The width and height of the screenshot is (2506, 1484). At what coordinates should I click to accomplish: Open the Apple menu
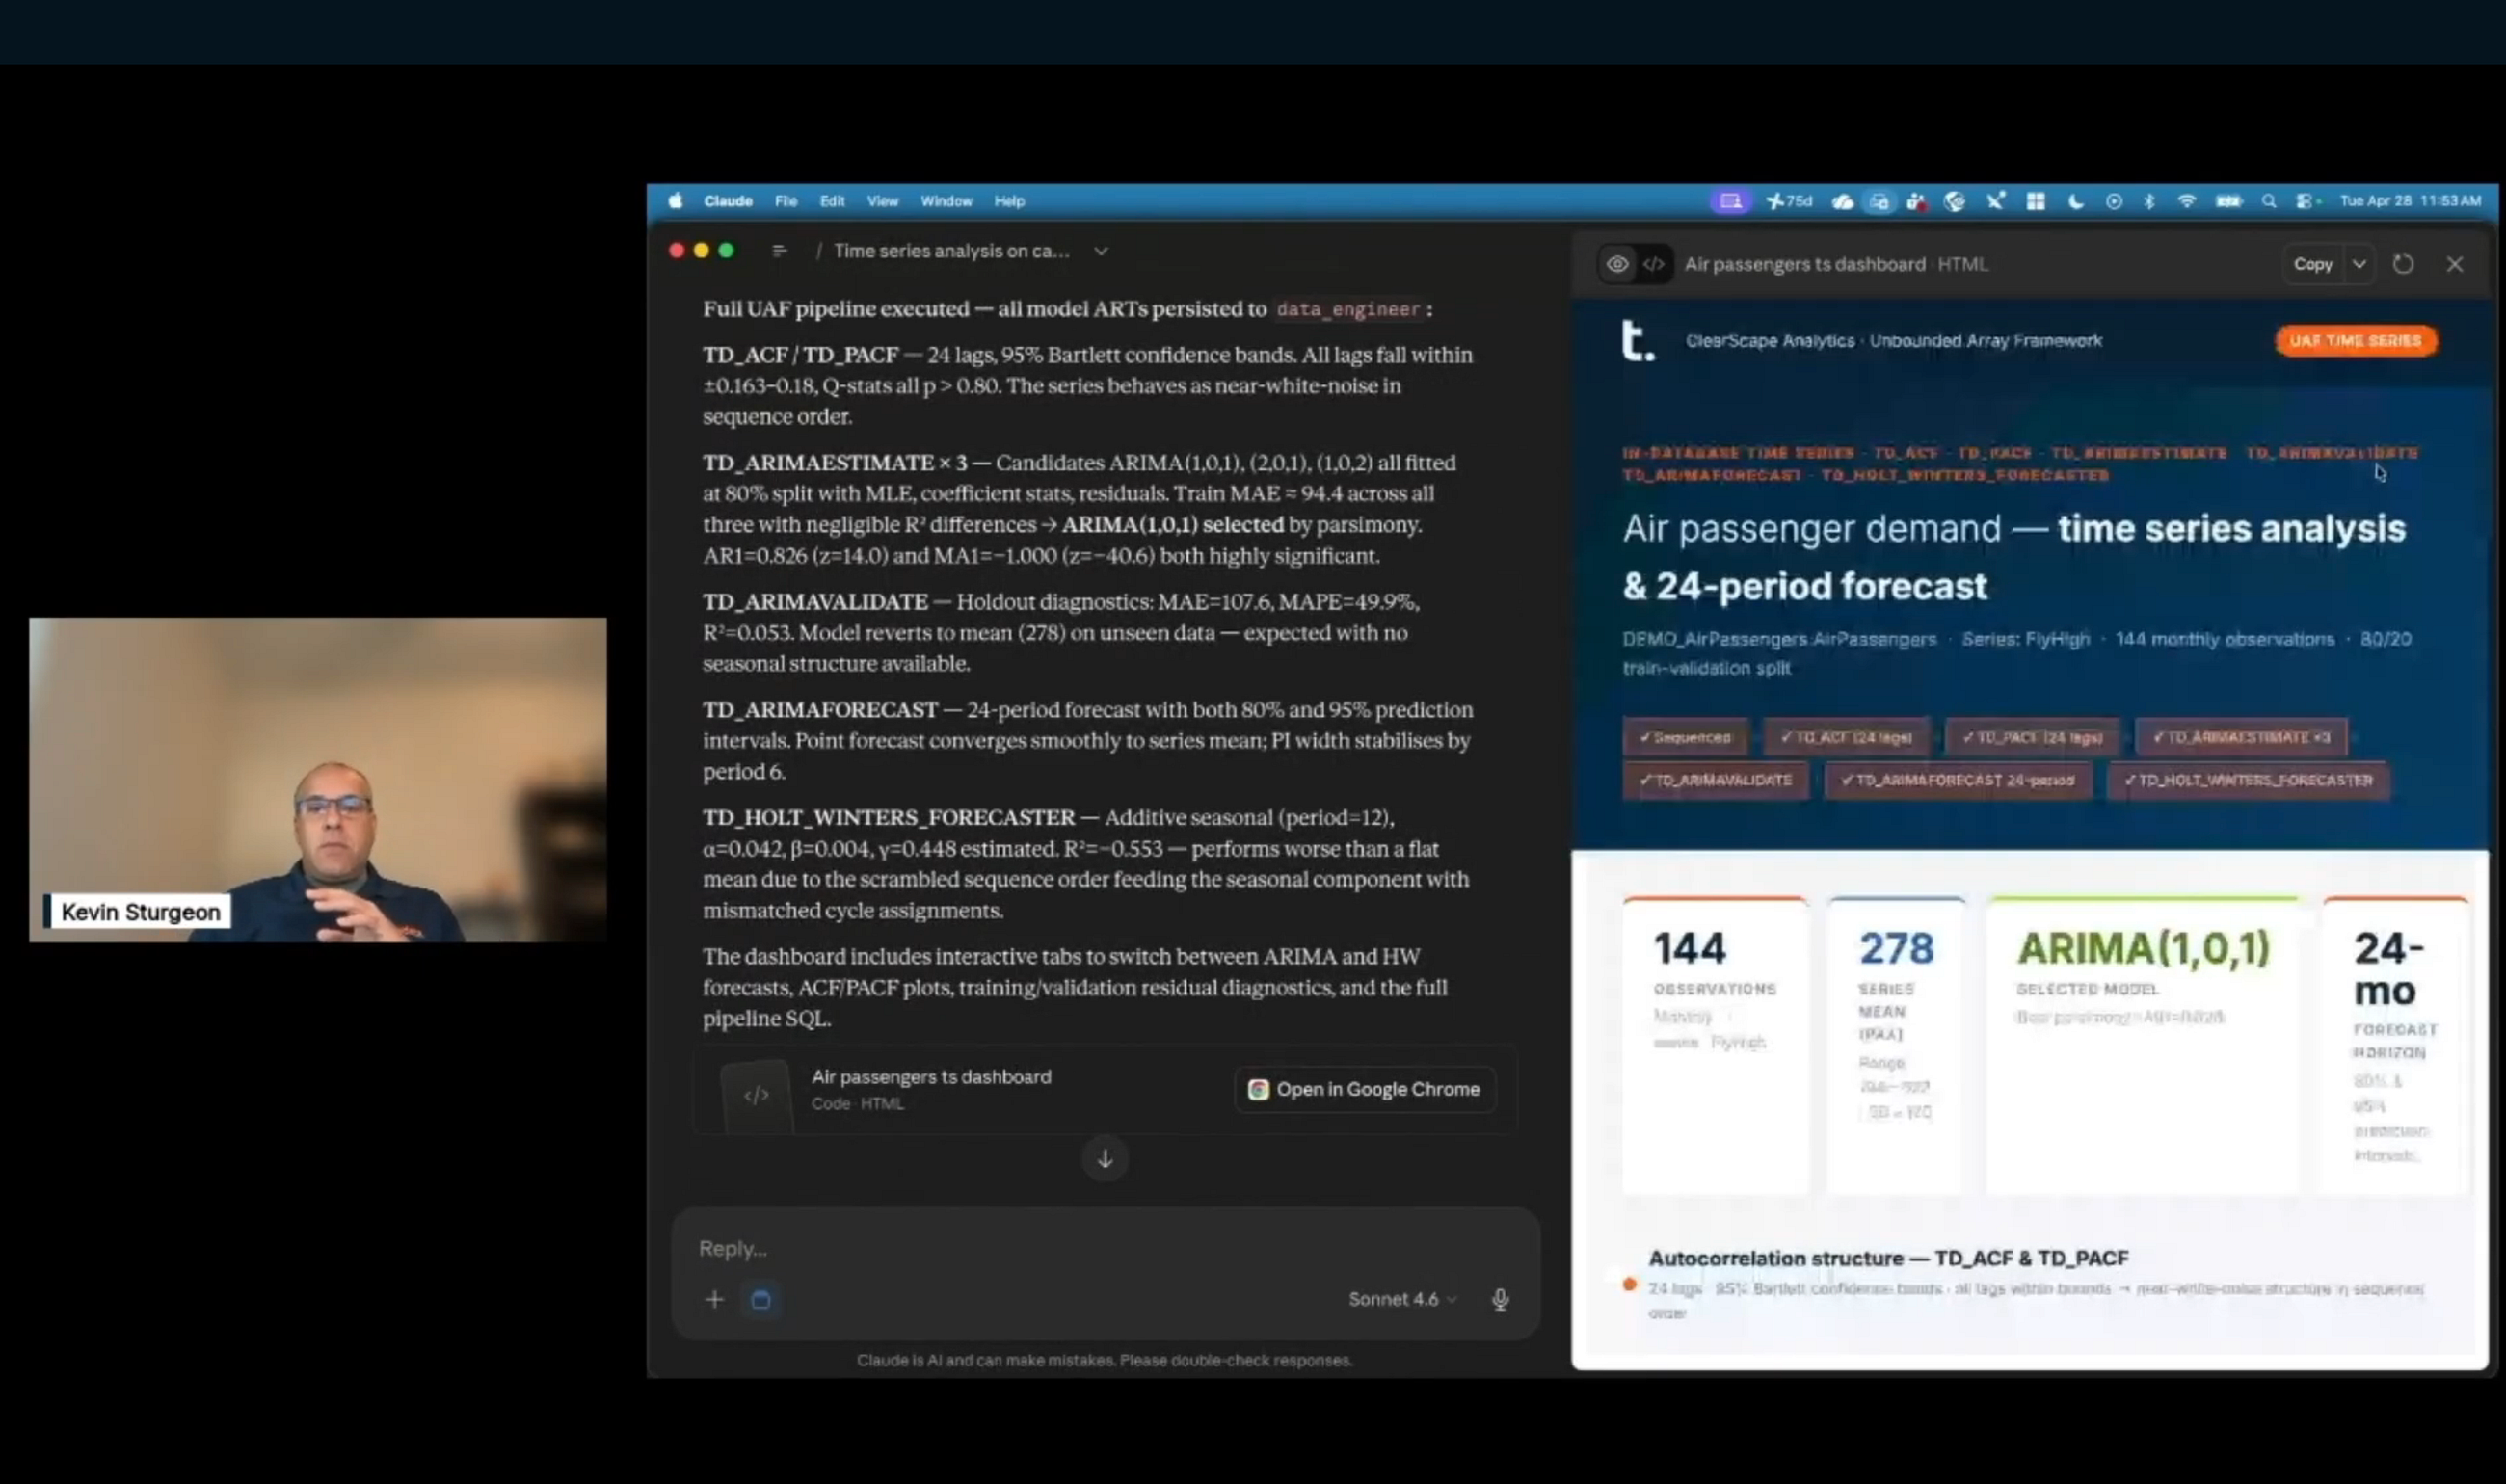pos(676,201)
